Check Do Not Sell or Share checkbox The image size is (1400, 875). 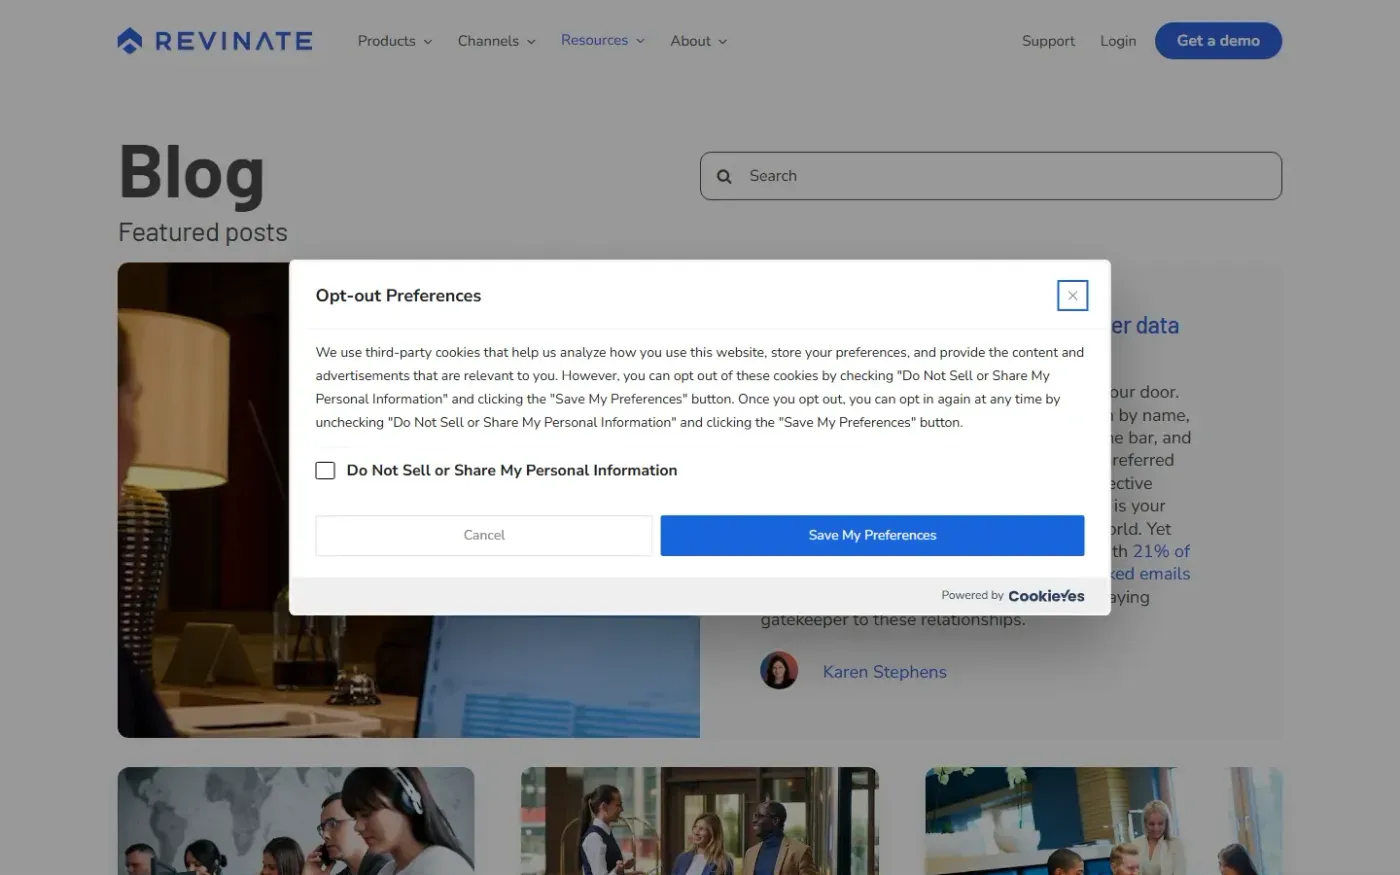click(x=325, y=470)
